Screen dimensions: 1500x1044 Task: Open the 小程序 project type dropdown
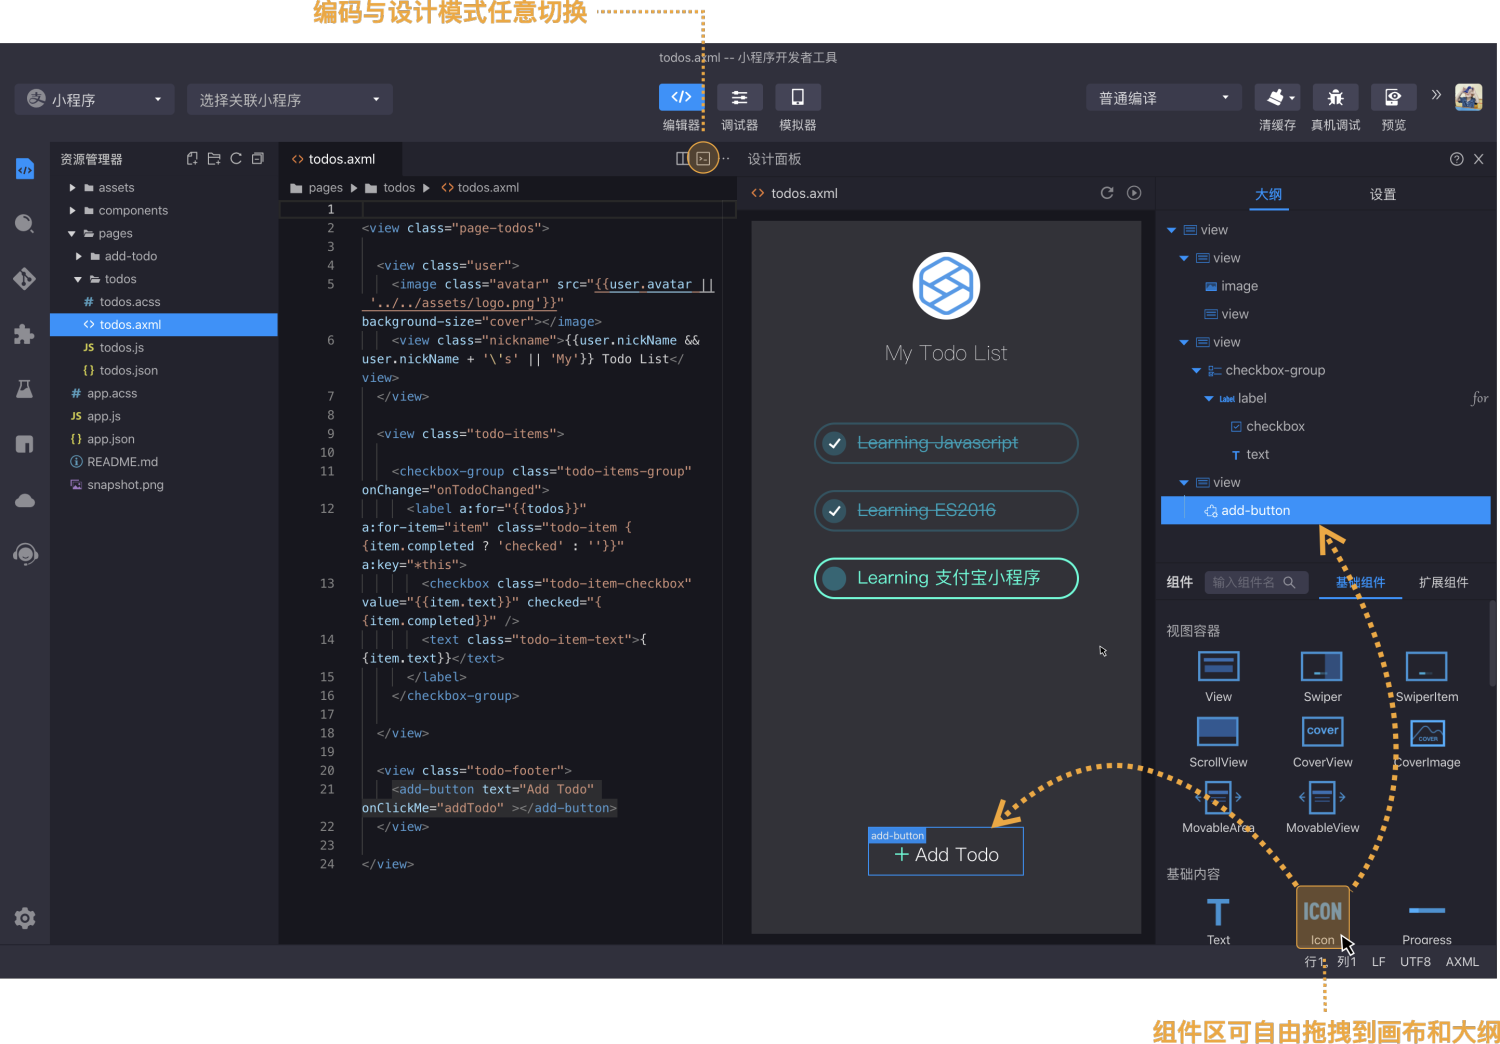95,99
